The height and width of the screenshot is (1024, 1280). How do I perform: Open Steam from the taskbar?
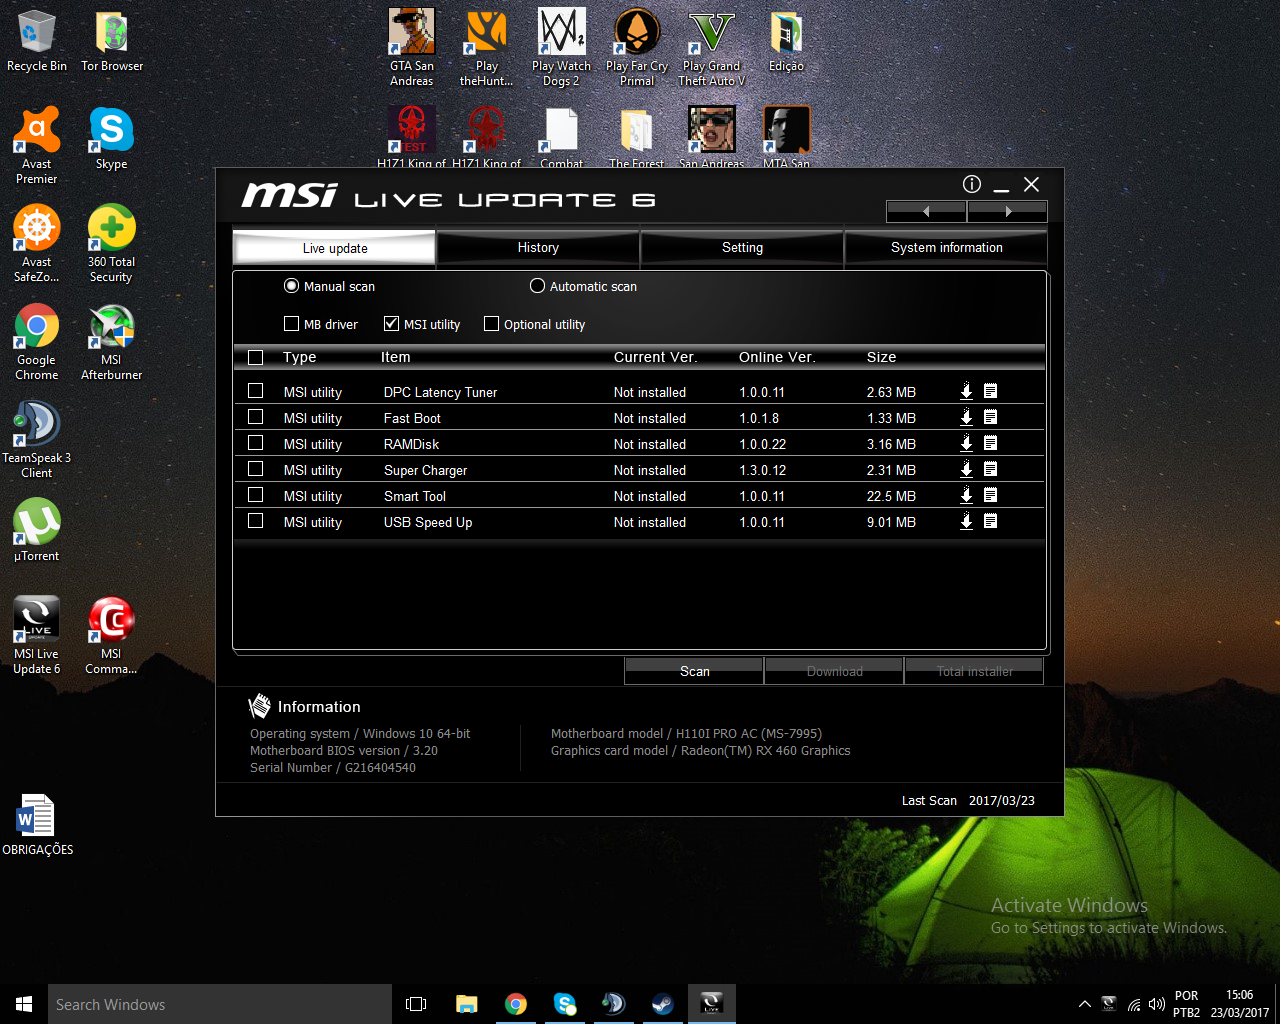tap(662, 1004)
